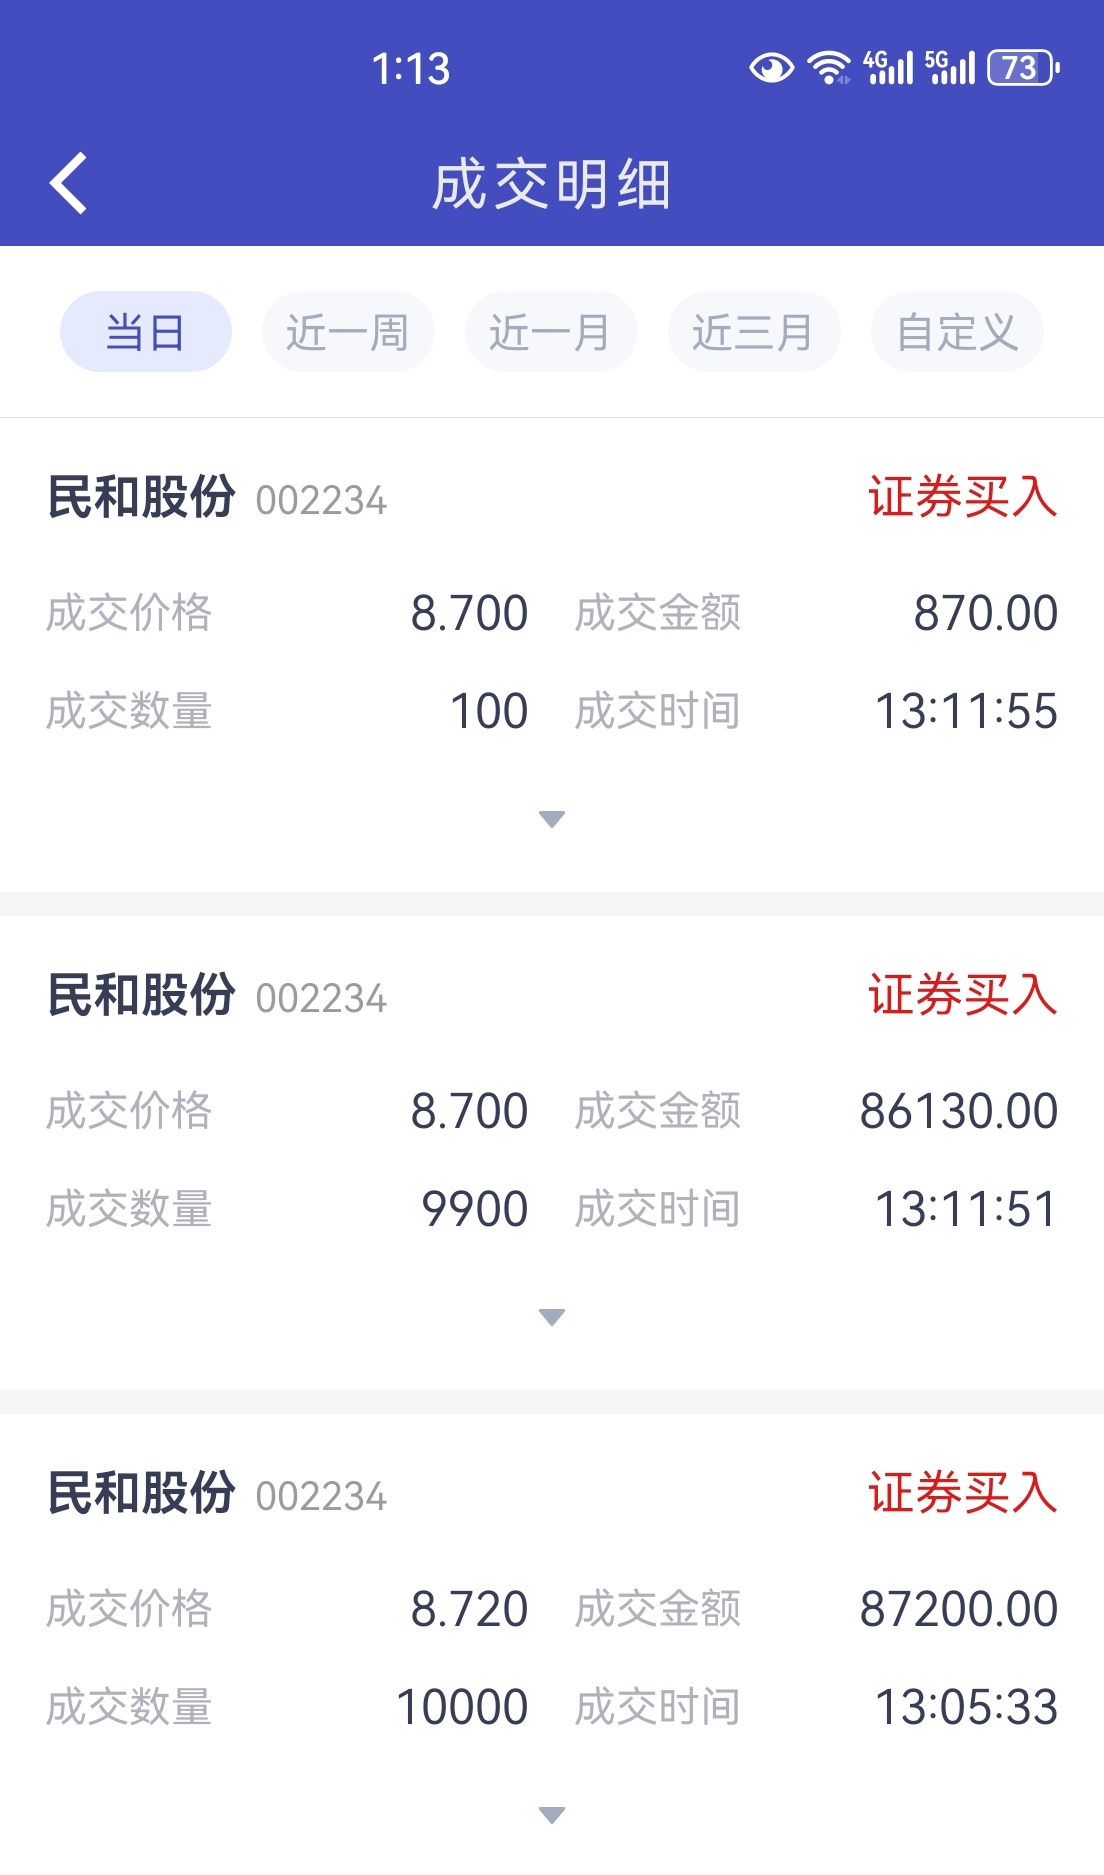Tap the status bar clock 1:13

pyautogui.click(x=411, y=69)
